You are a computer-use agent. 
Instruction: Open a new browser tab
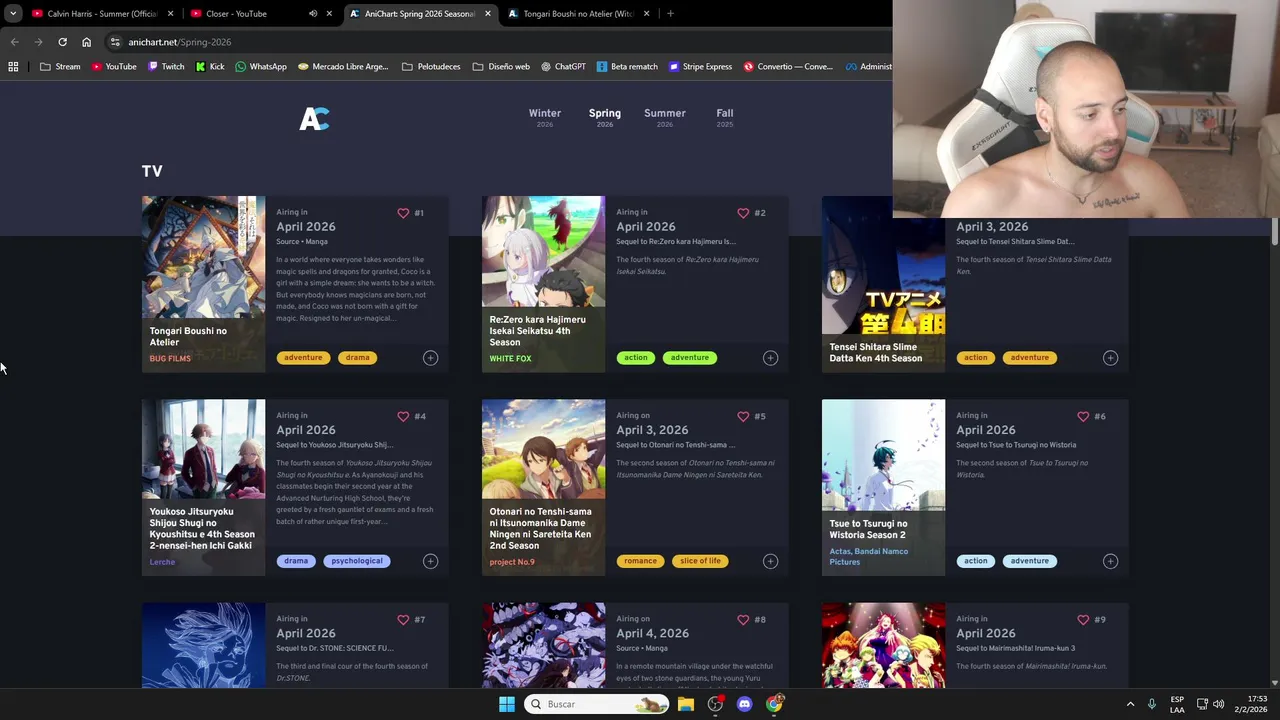(670, 14)
